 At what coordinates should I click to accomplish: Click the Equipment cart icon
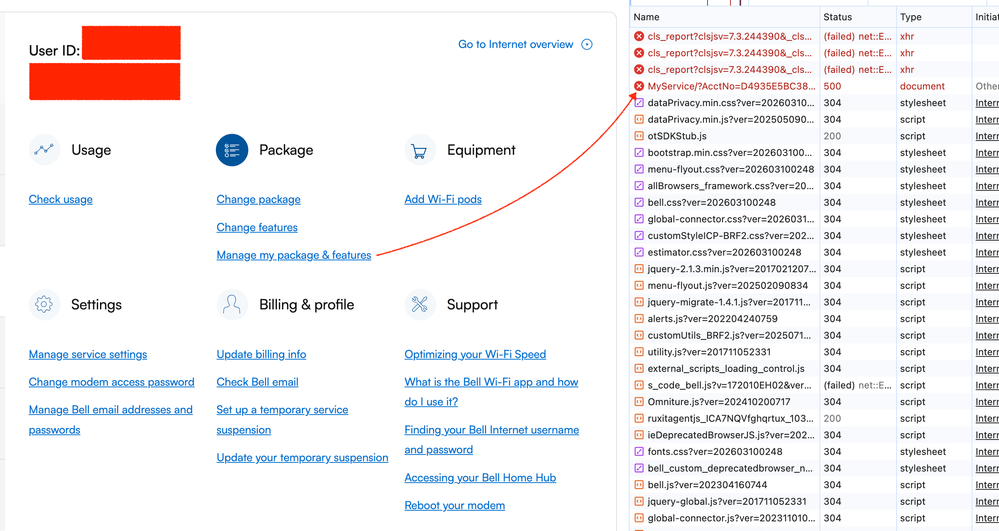pos(419,150)
